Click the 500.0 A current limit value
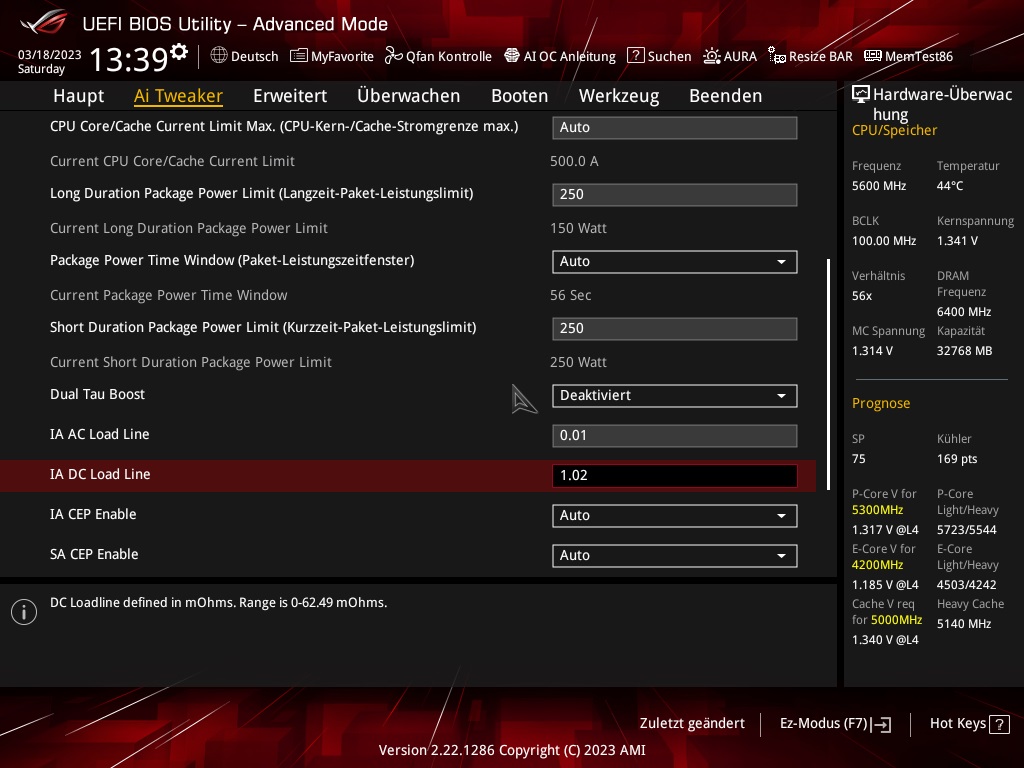Image resolution: width=1024 pixels, height=768 pixels. point(574,161)
